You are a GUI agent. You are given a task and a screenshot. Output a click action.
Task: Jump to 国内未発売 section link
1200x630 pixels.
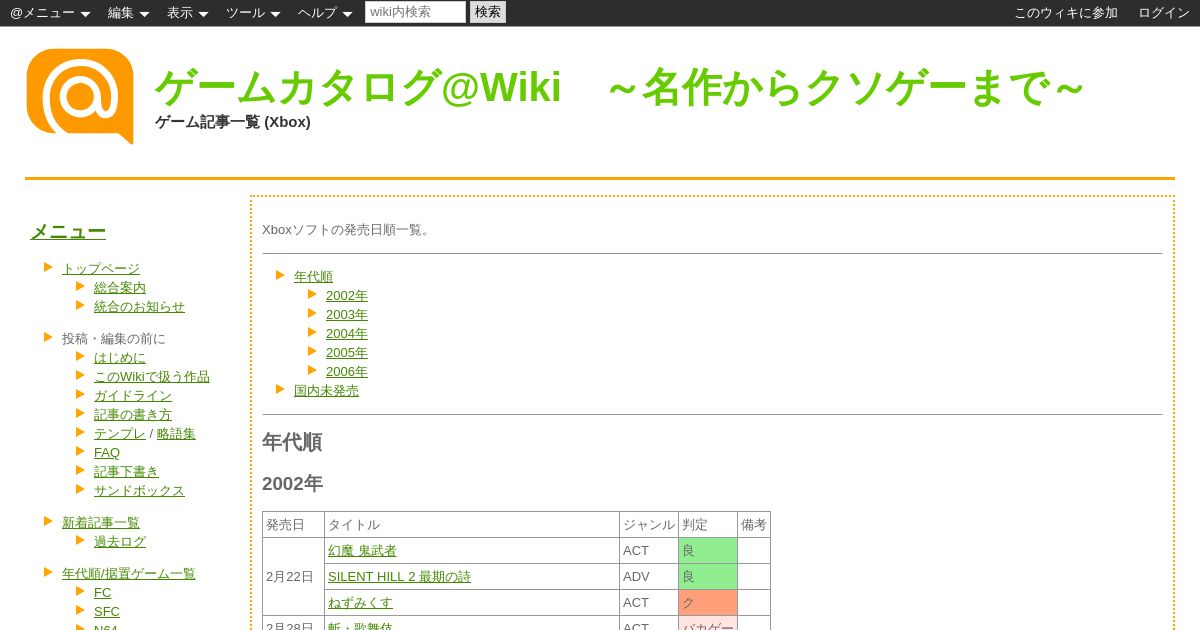click(x=326, y=390)
